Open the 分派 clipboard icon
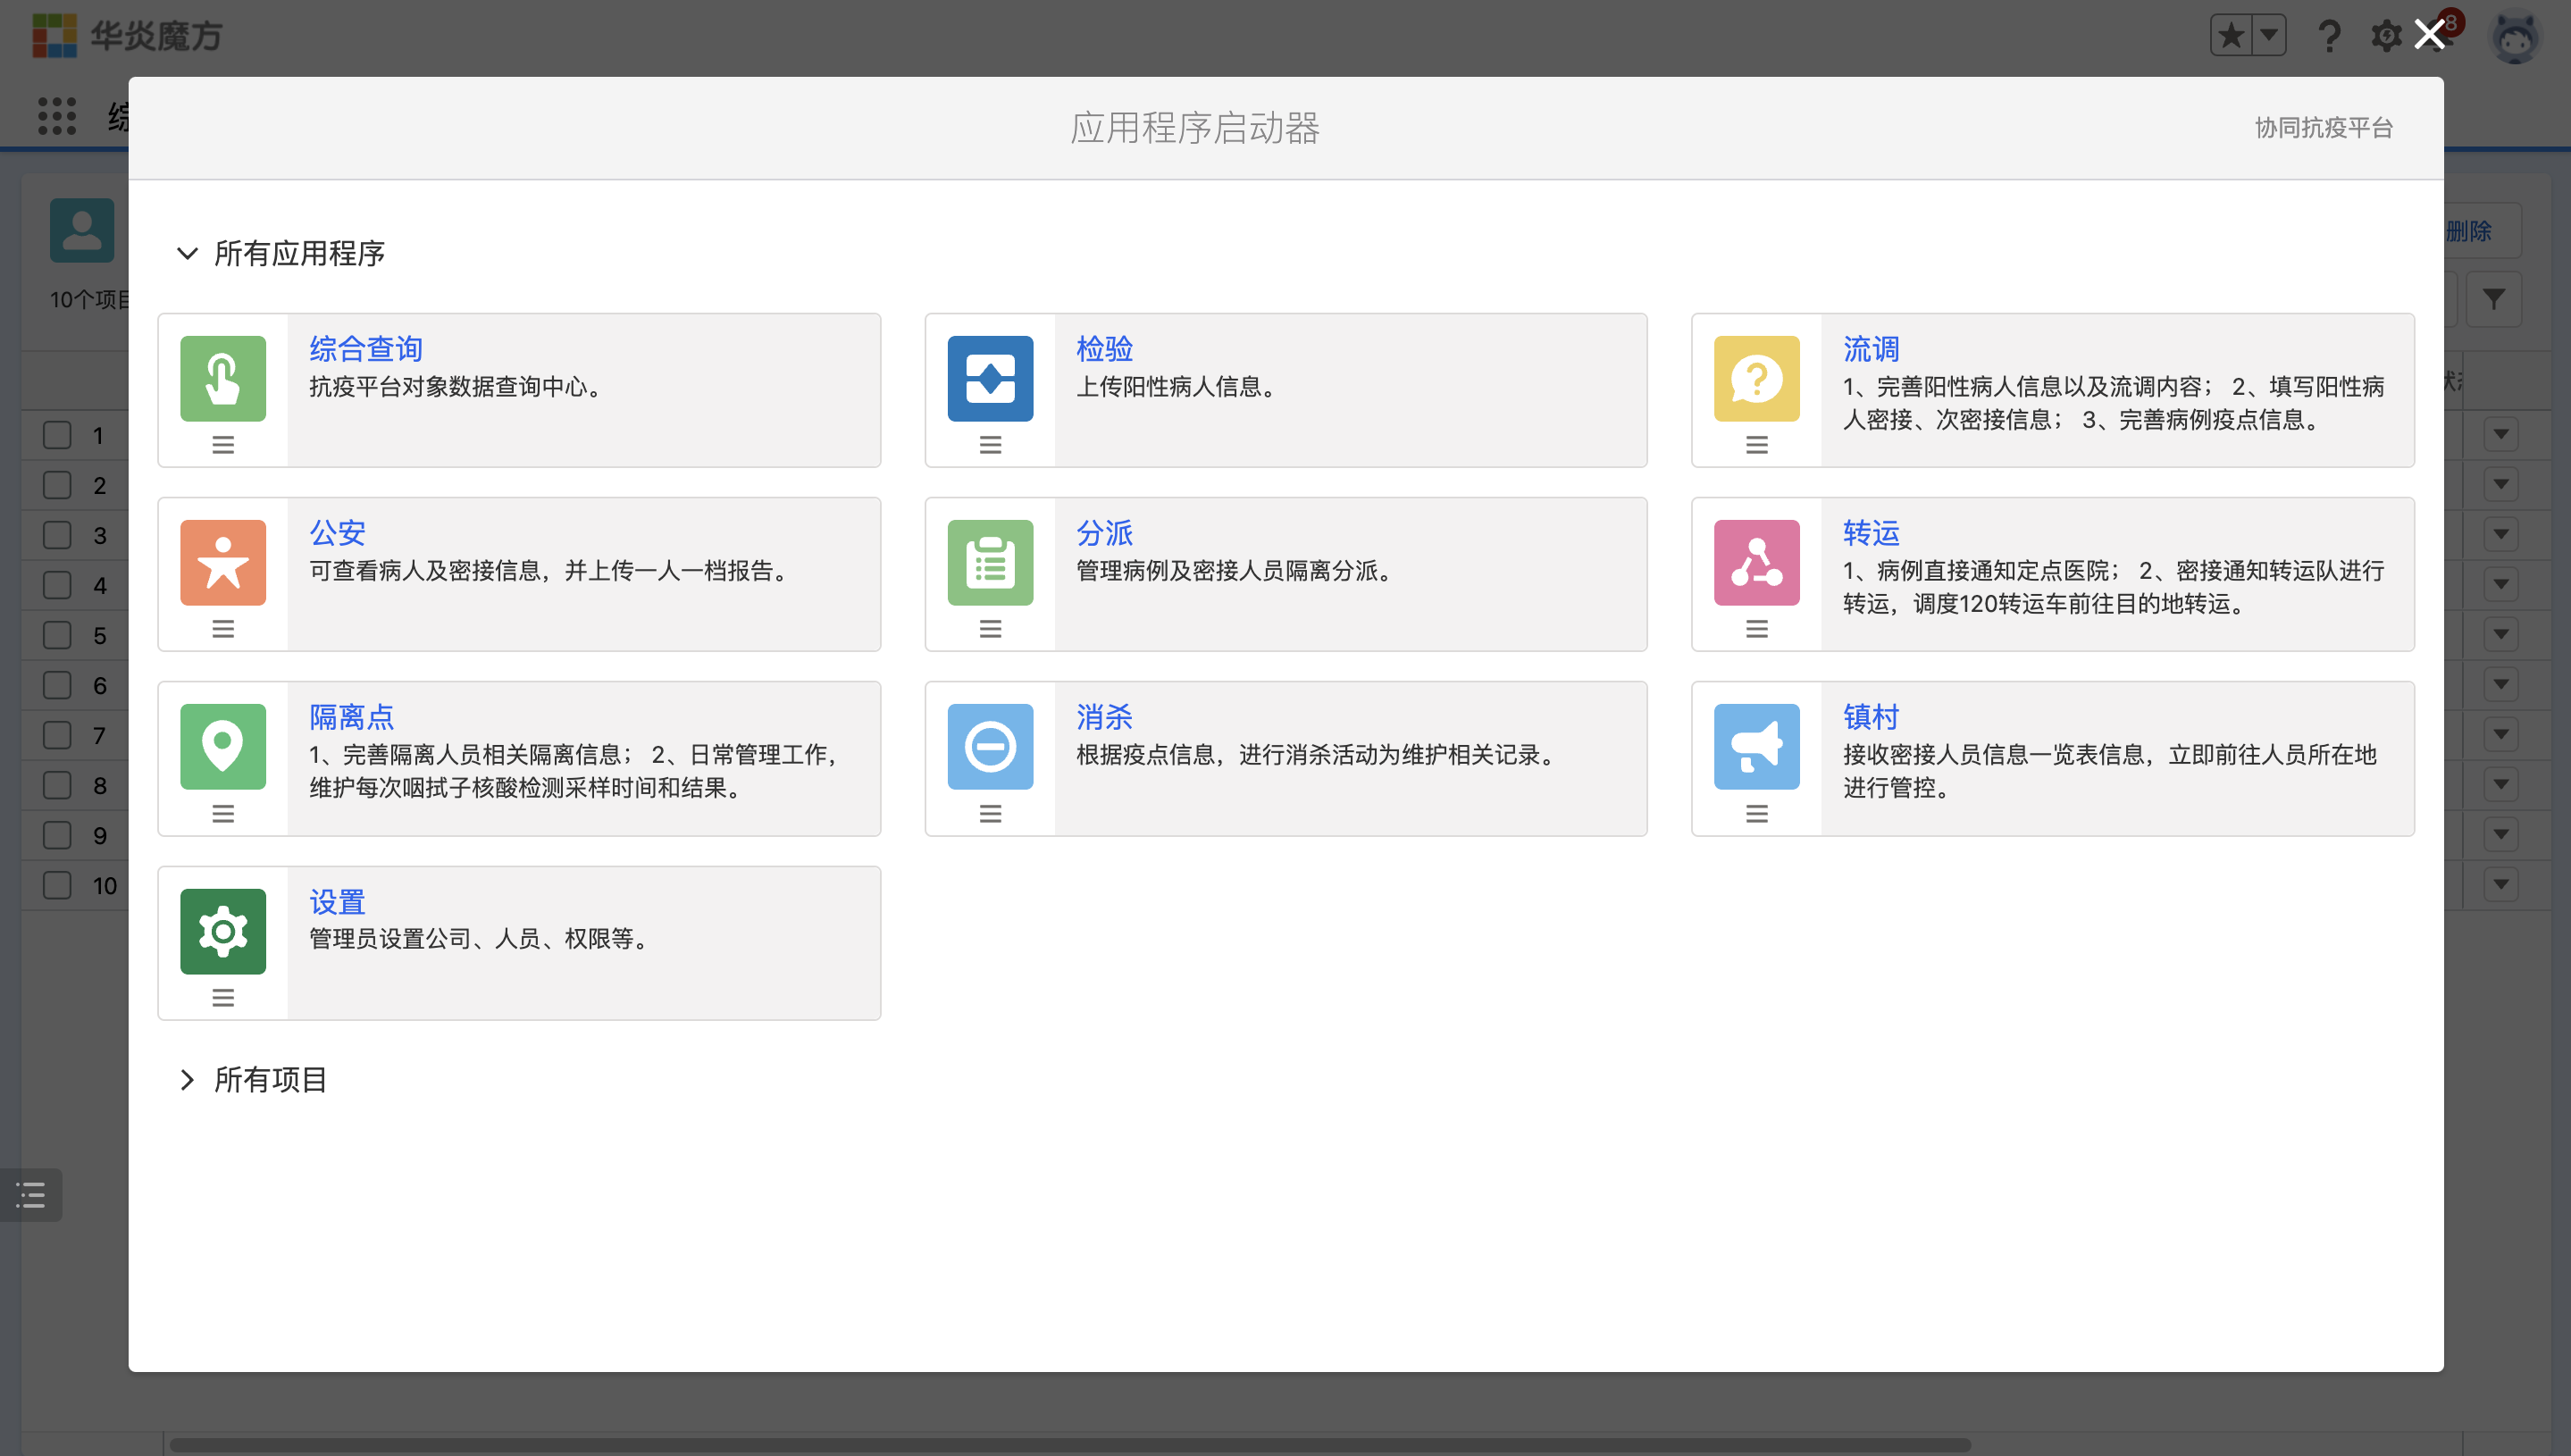 tap(990, 562)
